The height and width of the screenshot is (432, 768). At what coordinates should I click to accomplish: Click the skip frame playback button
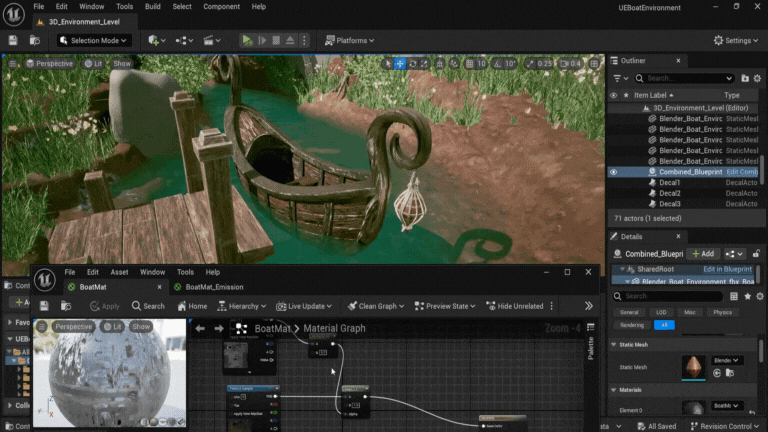262,40
